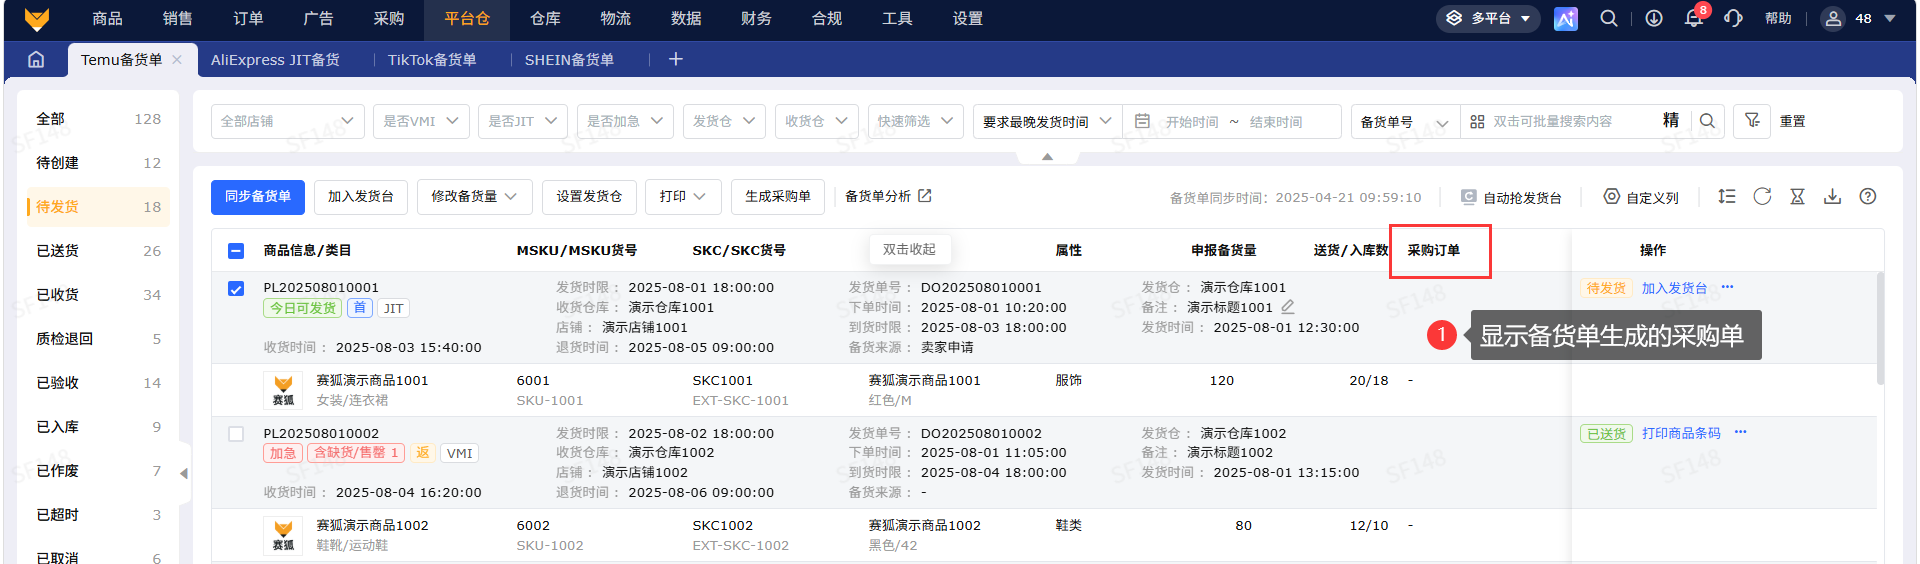Image resolution: width=1920 pixels, height=564 pixels.
Task: Click 加入发货台 toolbar button
Action: [361, 197]
